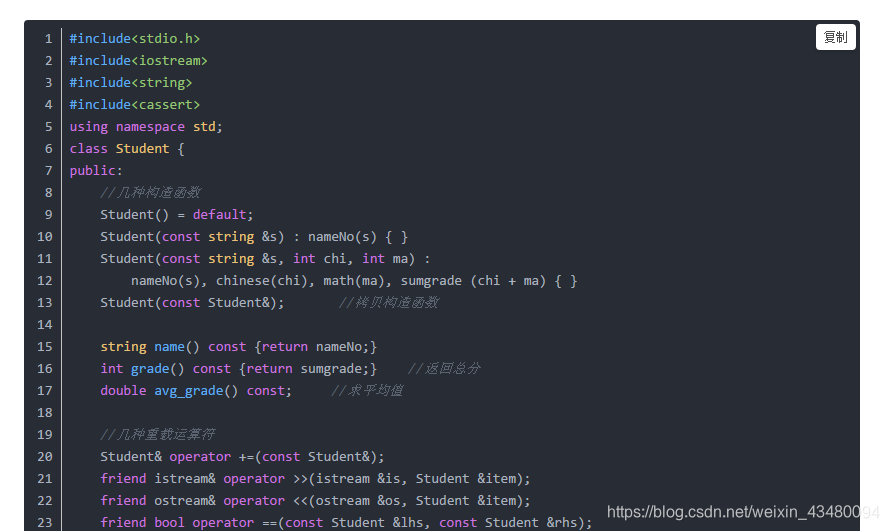The height and width of the screenshot is (531, 889).
Task: Click 'friend bool operator ==' line
Action: tap(346, 522)
